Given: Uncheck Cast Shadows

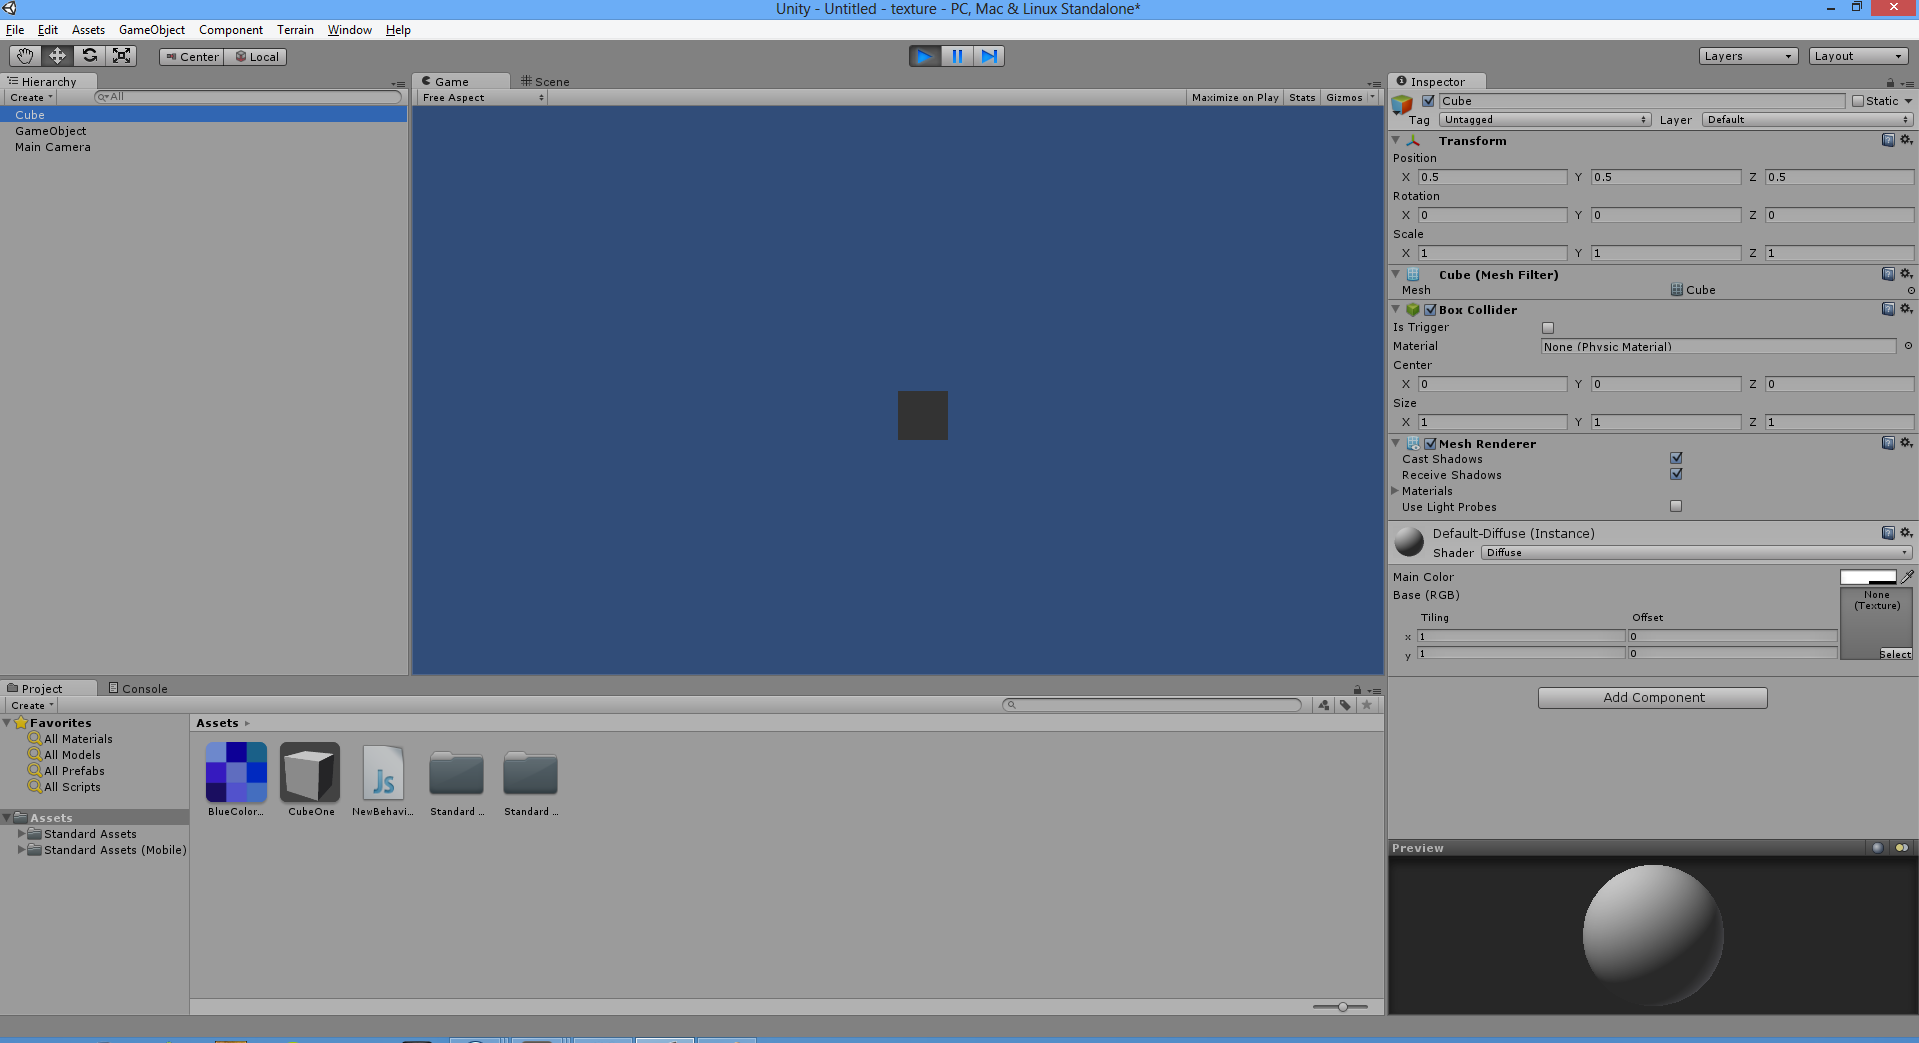Looking at the screenshot, I should (x=1676, y=458).
